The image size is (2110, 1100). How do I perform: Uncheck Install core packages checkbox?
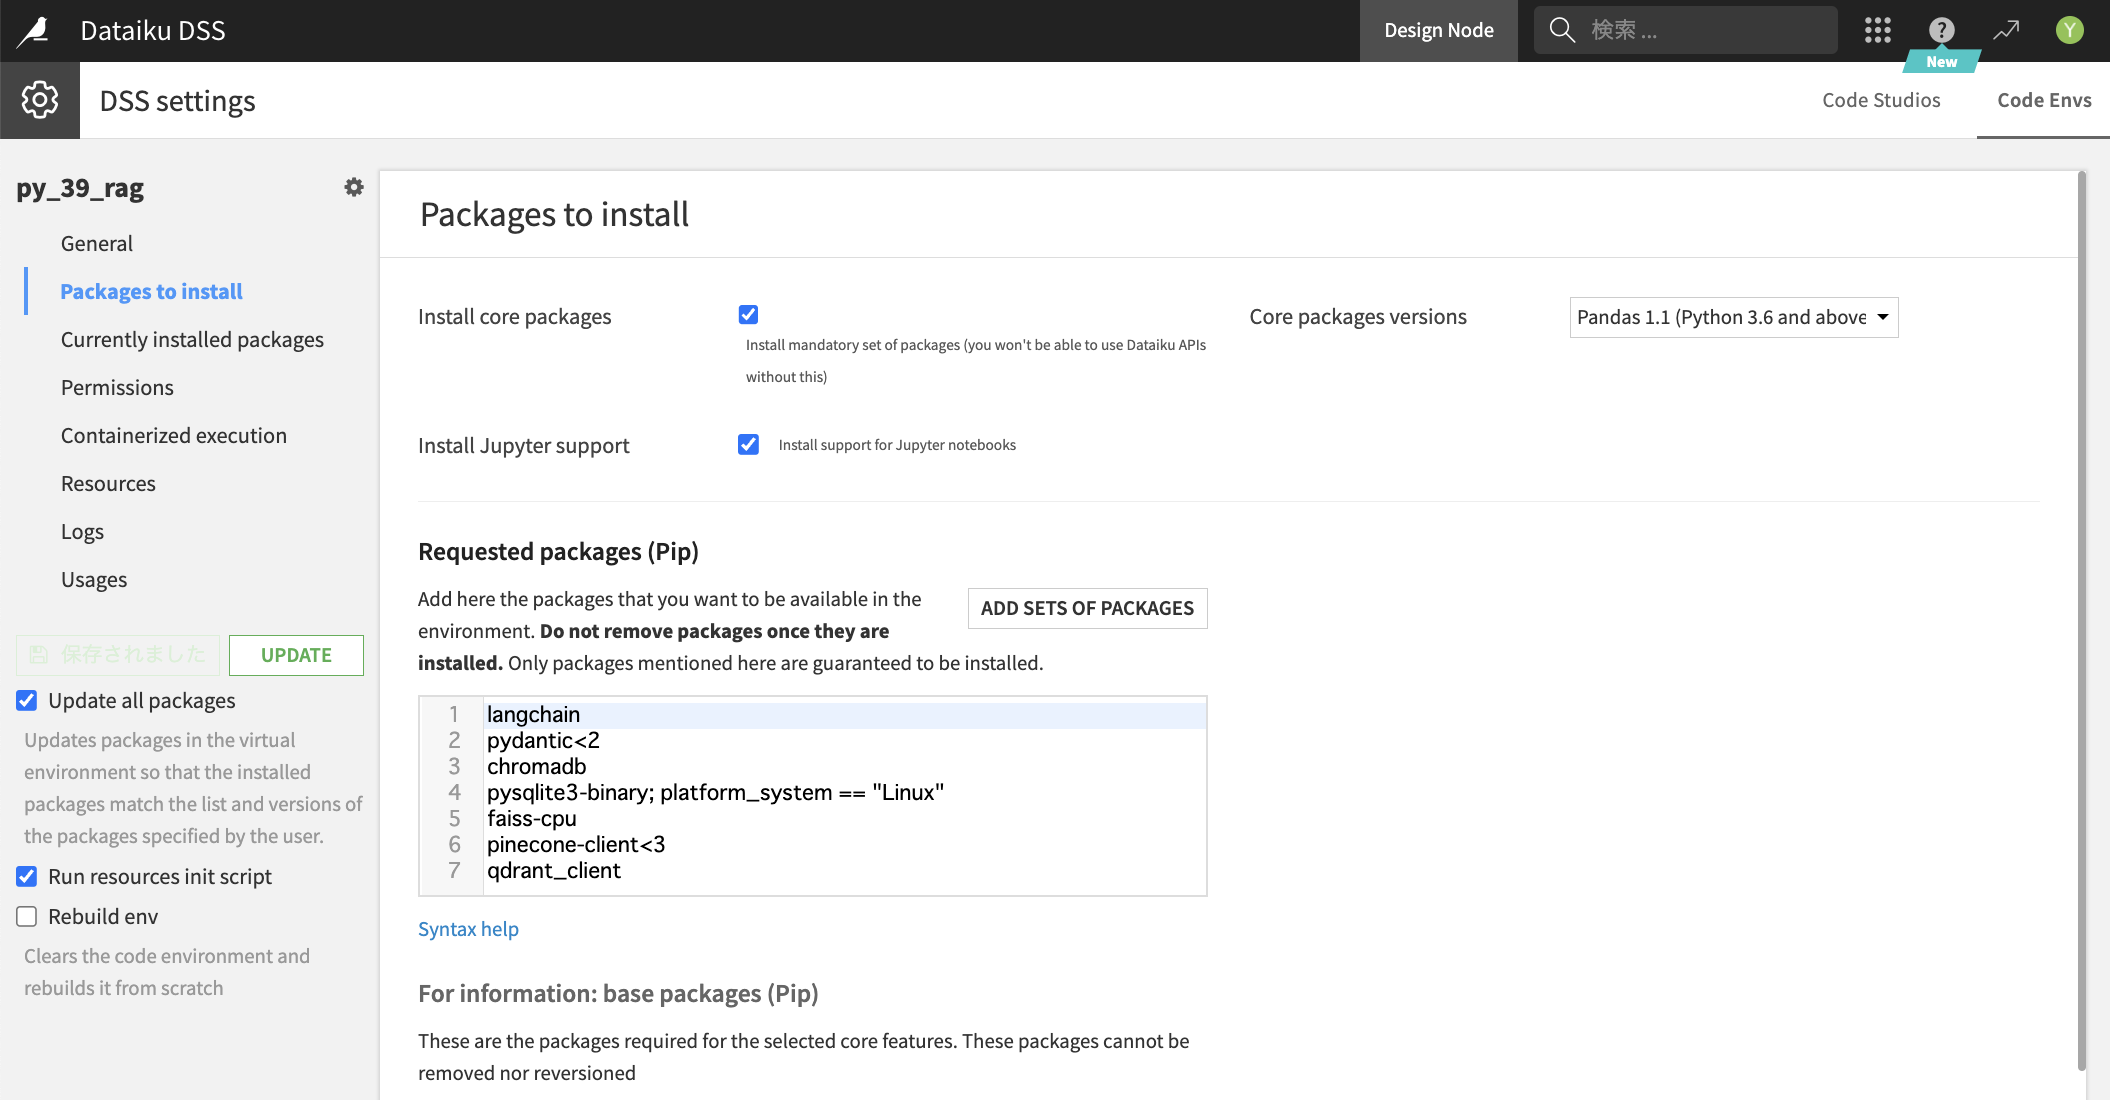[748, 315]
